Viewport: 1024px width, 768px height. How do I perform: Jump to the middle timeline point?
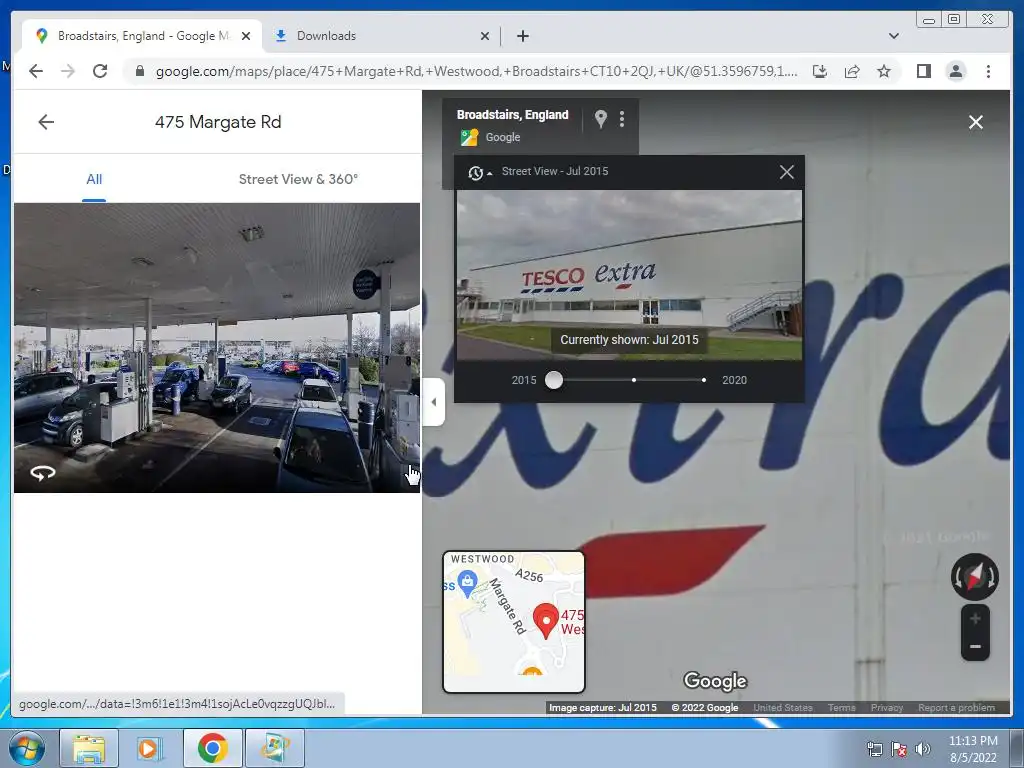click(633, 380)
